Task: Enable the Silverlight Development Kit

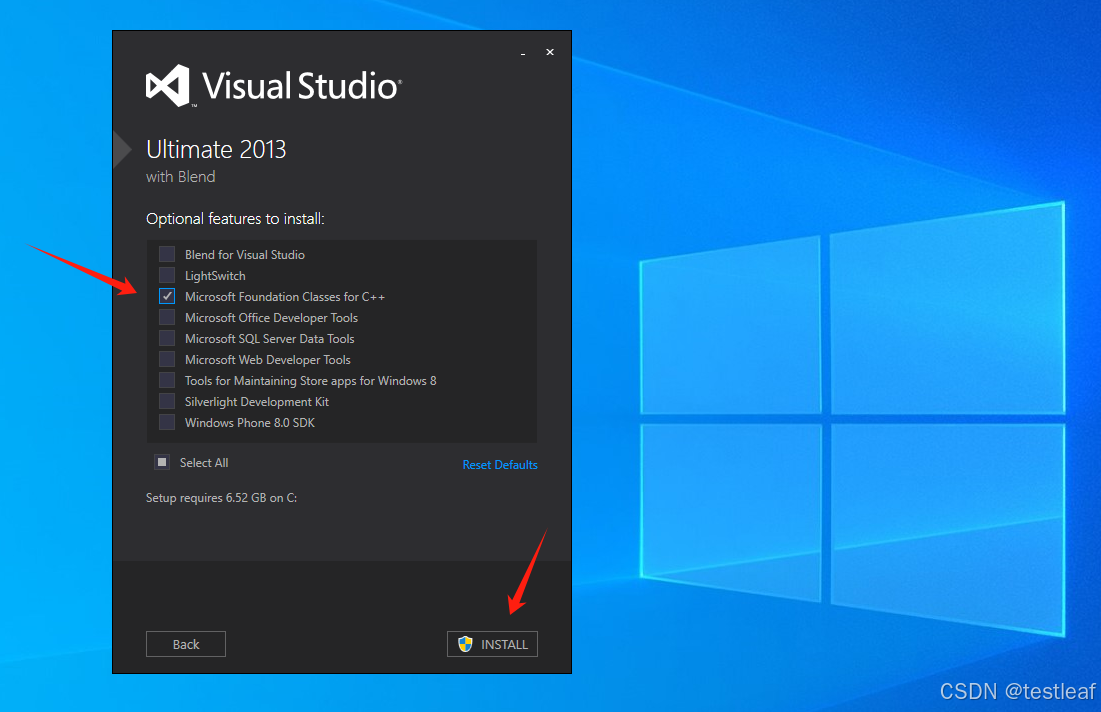Action: coord(166,401)
